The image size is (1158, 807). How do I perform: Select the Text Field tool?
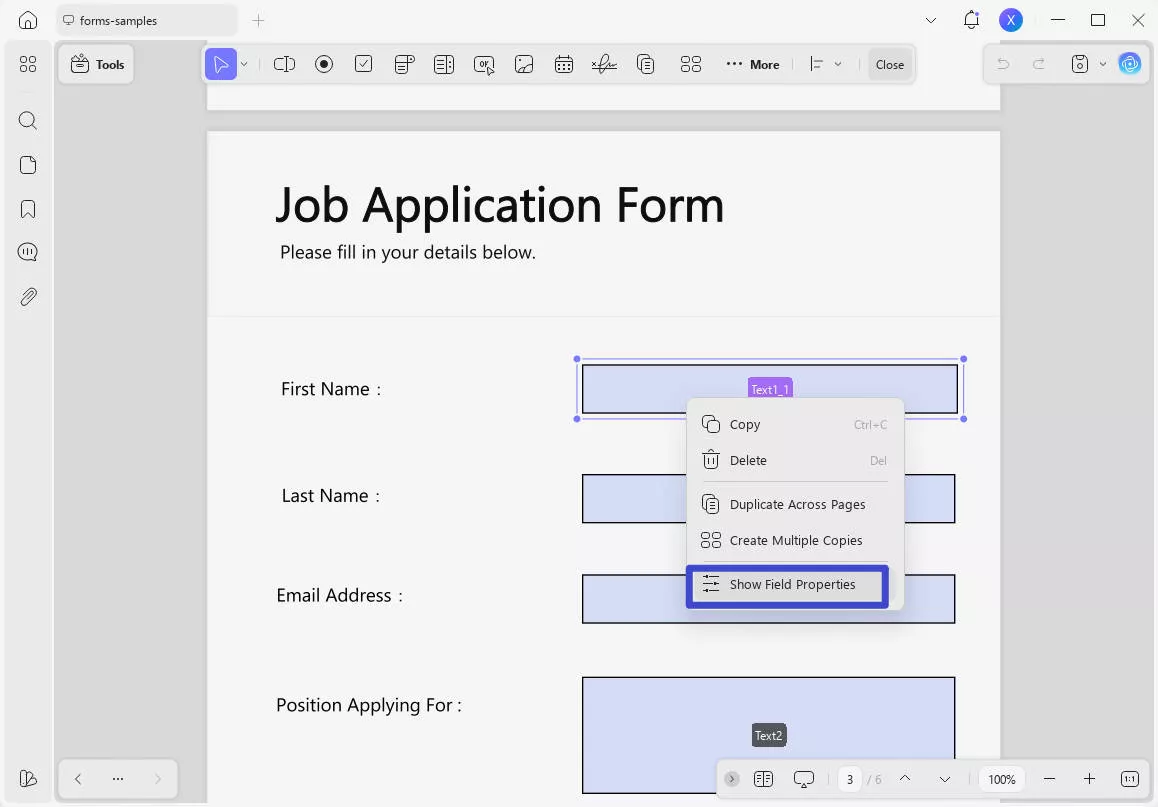click(x=284, y=63)
